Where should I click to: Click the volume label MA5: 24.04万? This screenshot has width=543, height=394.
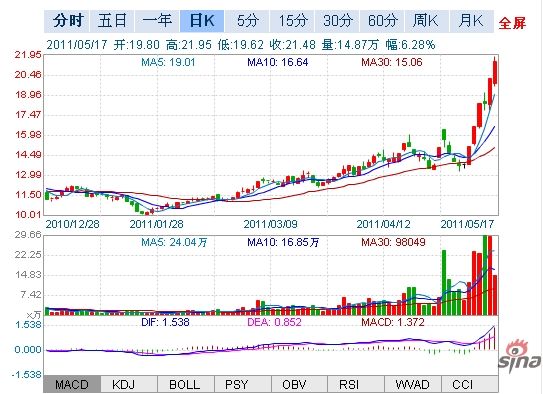tap(174, 242)
